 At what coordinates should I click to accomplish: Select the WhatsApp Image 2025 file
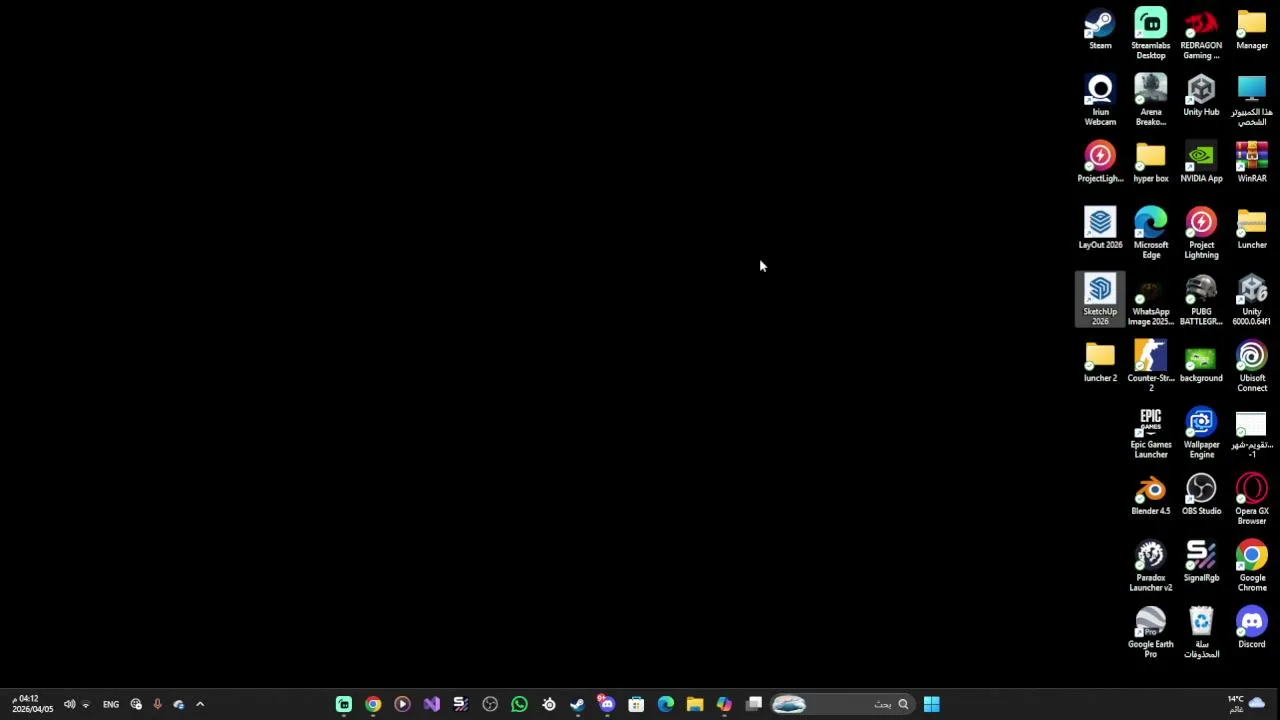click(x=1151, y=299)
